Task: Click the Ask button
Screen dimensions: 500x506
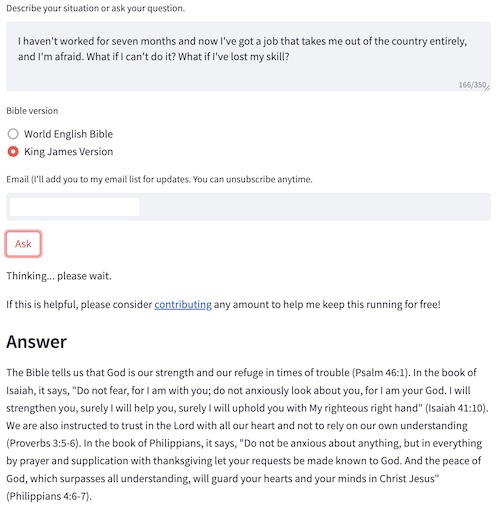Action: click(x=23, y=244)
